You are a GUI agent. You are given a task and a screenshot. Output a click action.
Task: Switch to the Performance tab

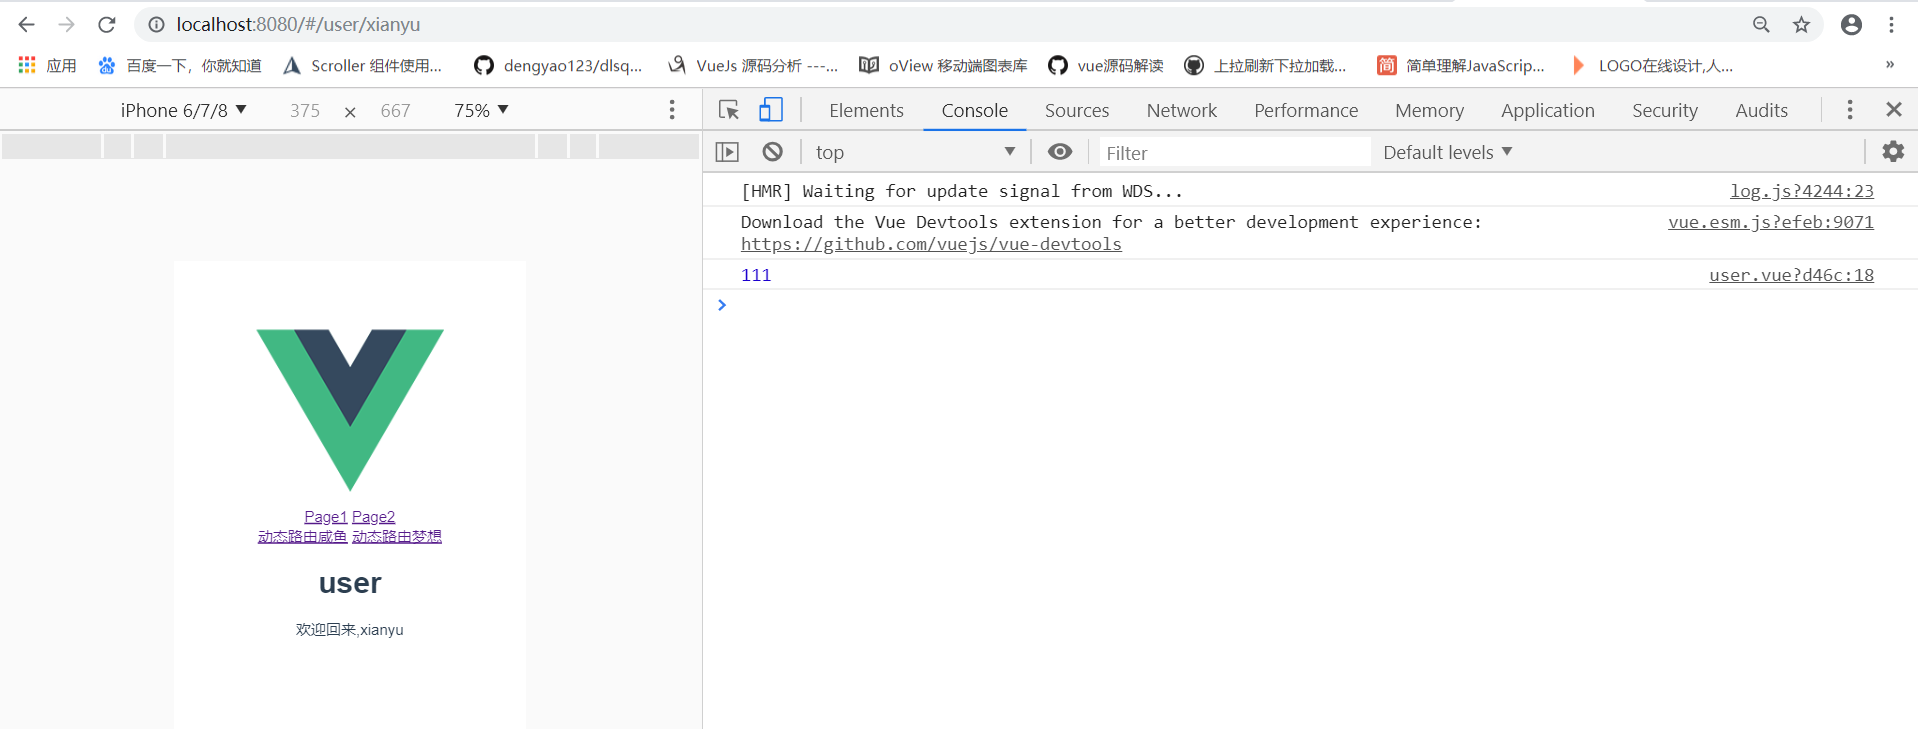tap(1306, 111)
